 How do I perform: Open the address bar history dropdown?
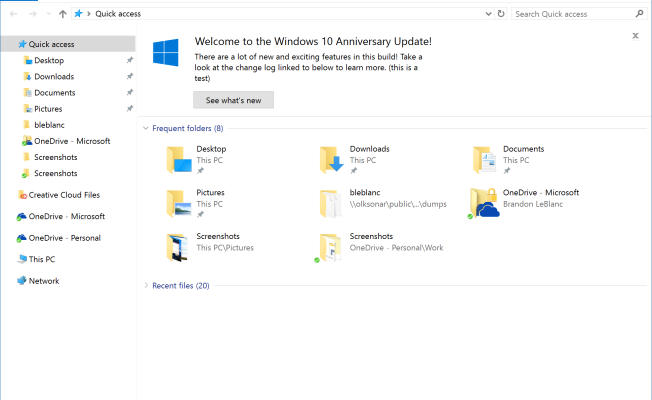pyautogui.click(x=488, y=14)
